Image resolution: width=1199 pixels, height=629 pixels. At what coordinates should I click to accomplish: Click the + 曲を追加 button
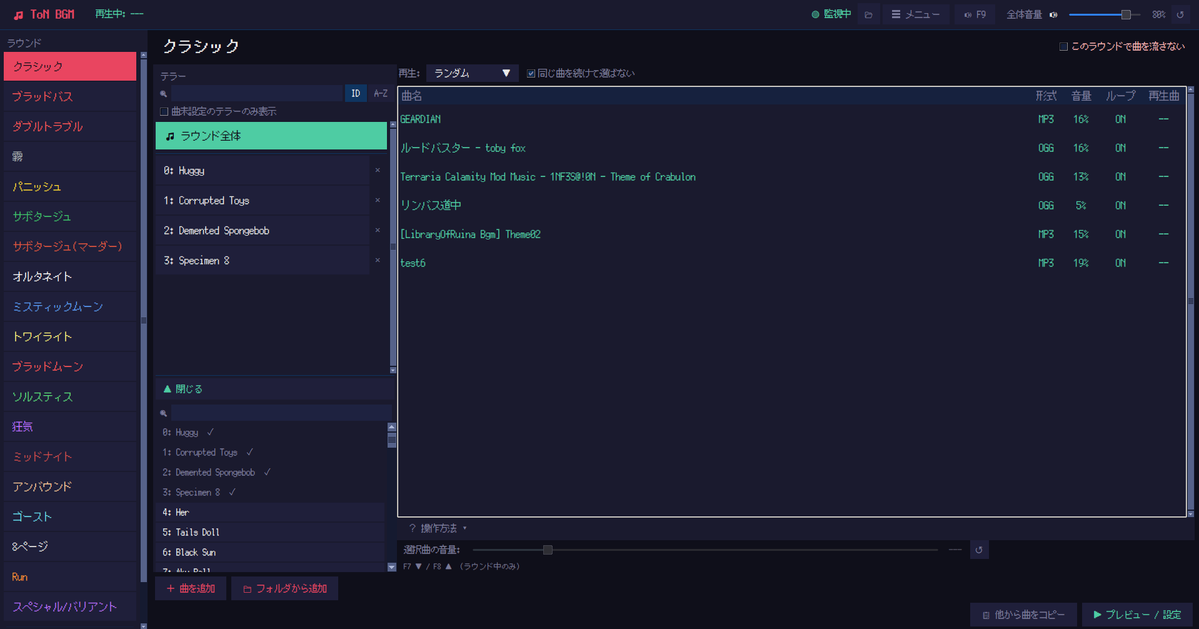coord(190,588)
